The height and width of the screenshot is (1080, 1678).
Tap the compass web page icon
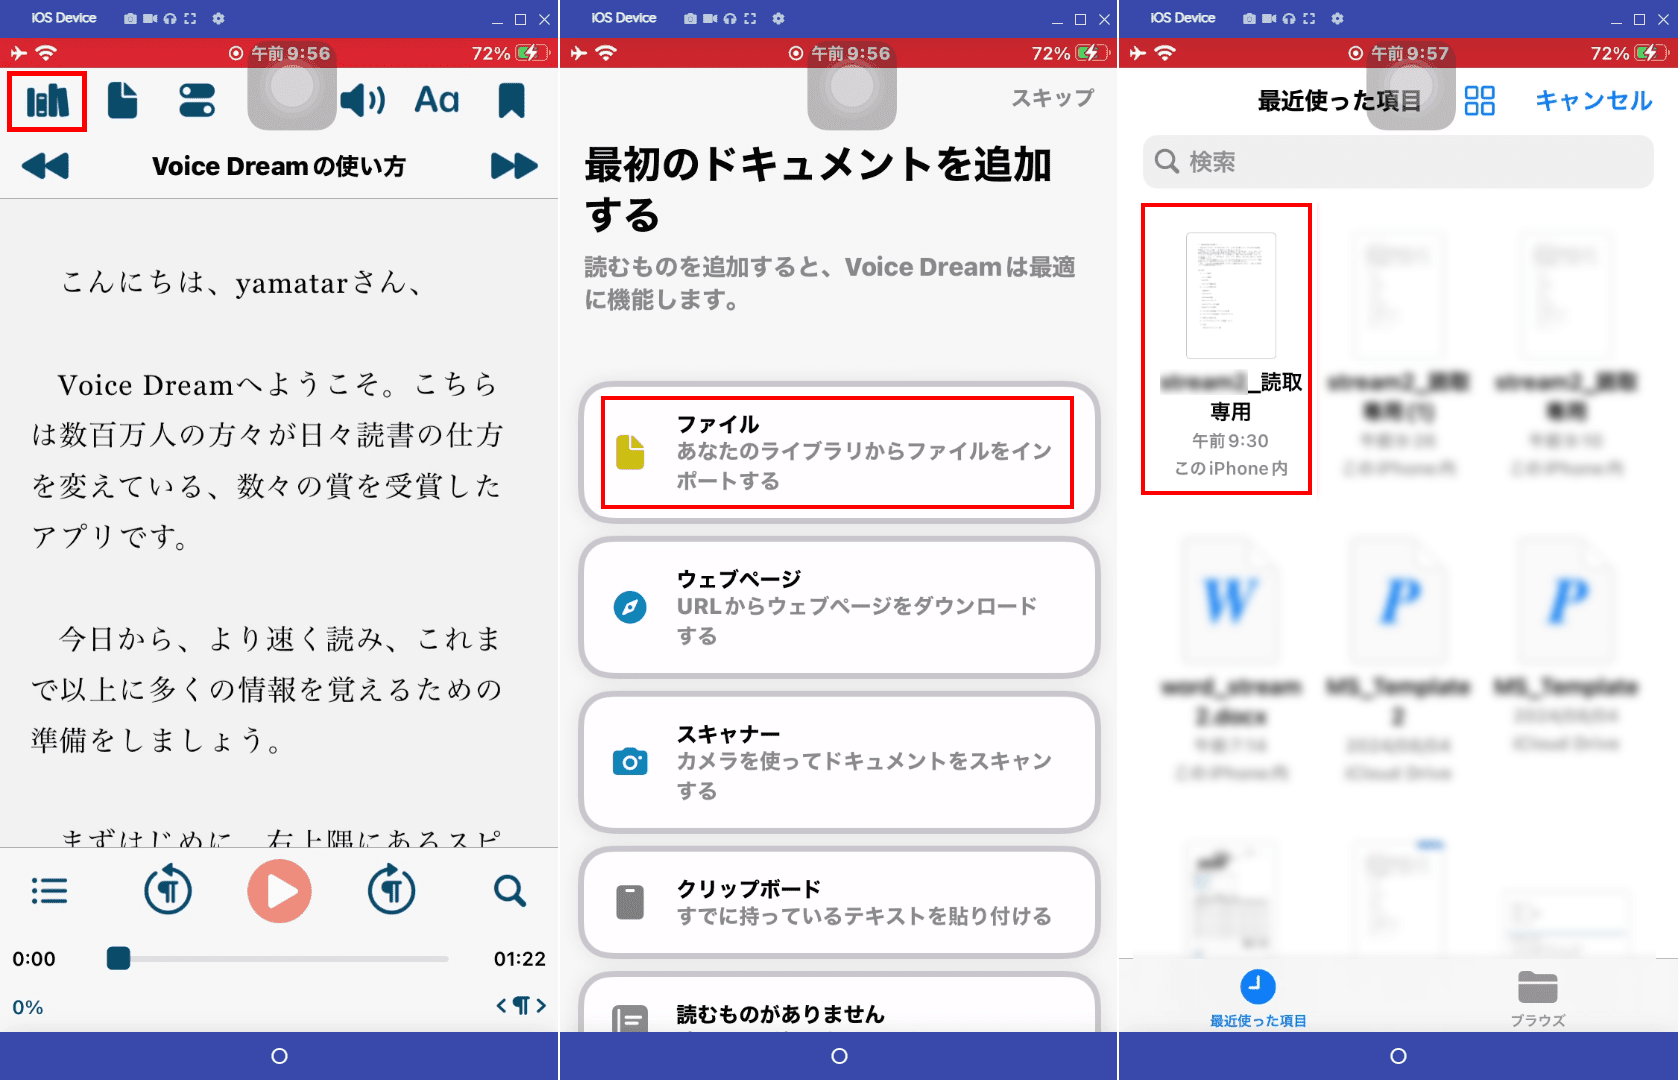point(630,607)
